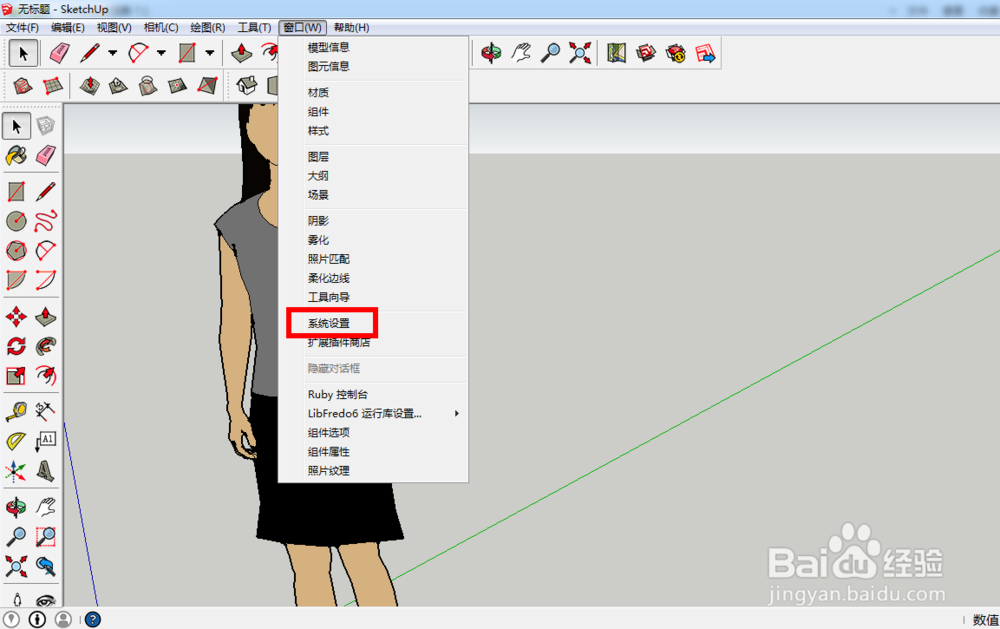Open the Line tool dropdown arrow

tap(113, 54)
